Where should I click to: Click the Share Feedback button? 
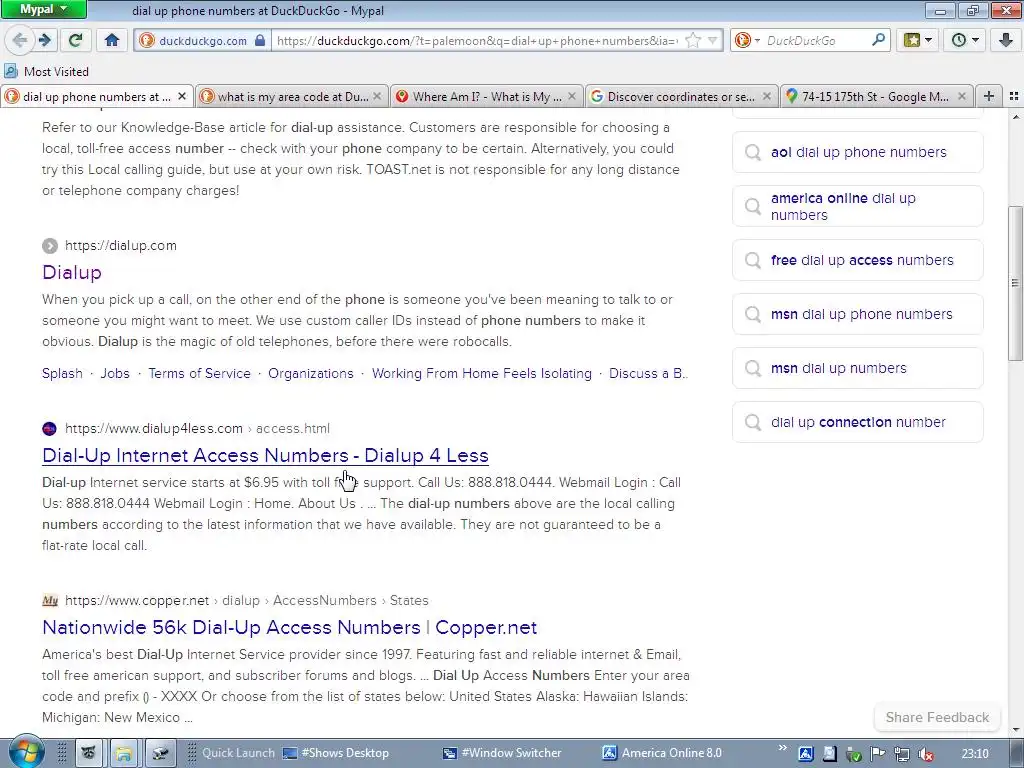coord(937,717)
